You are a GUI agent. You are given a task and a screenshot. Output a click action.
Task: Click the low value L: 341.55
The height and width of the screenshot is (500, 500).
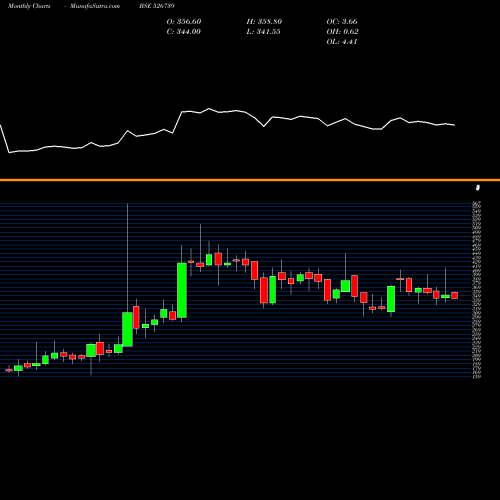click(x=263, y=32)
